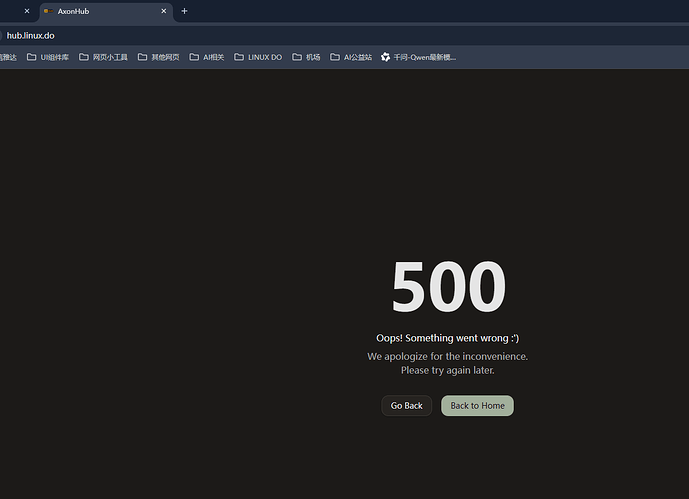Open the 网页小工具 bookmark folder

pos(103,57)
